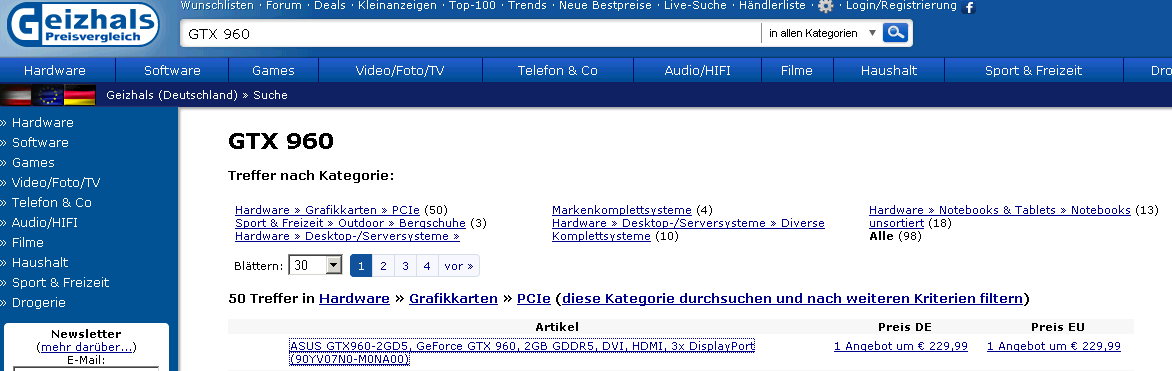Open Neue Bestpreise in the top menu
The width and height of the screenshot is (1172, 371).
[605, 5]
